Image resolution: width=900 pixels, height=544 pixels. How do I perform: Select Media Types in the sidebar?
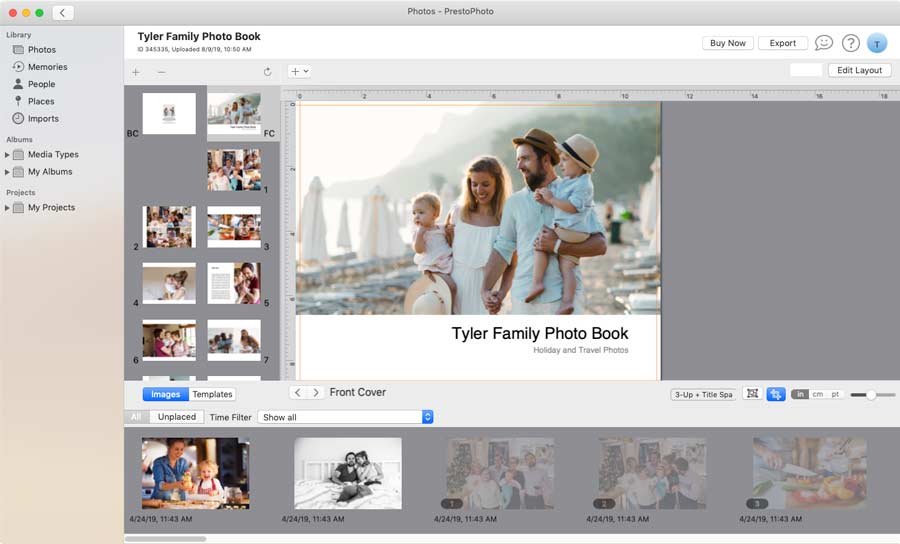point(53,154)
